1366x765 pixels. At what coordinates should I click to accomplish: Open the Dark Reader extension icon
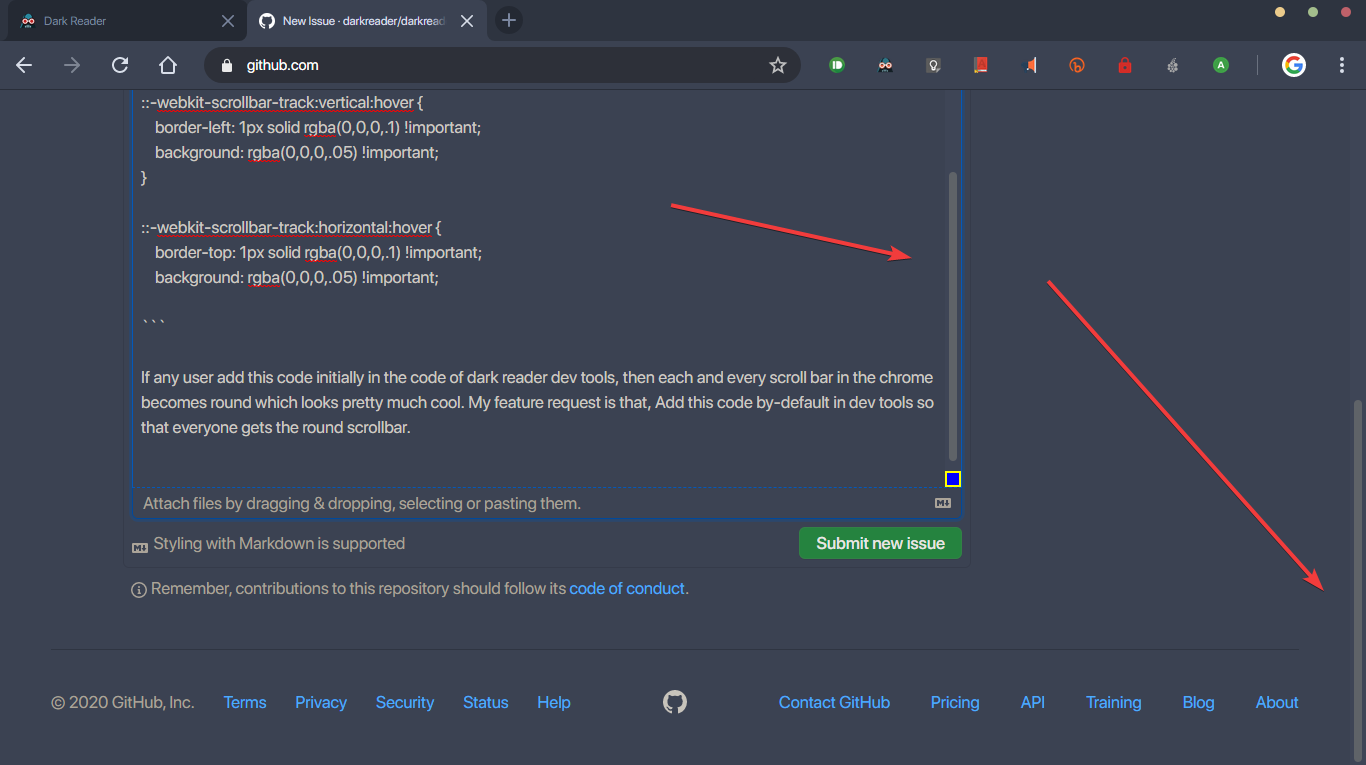885,64
